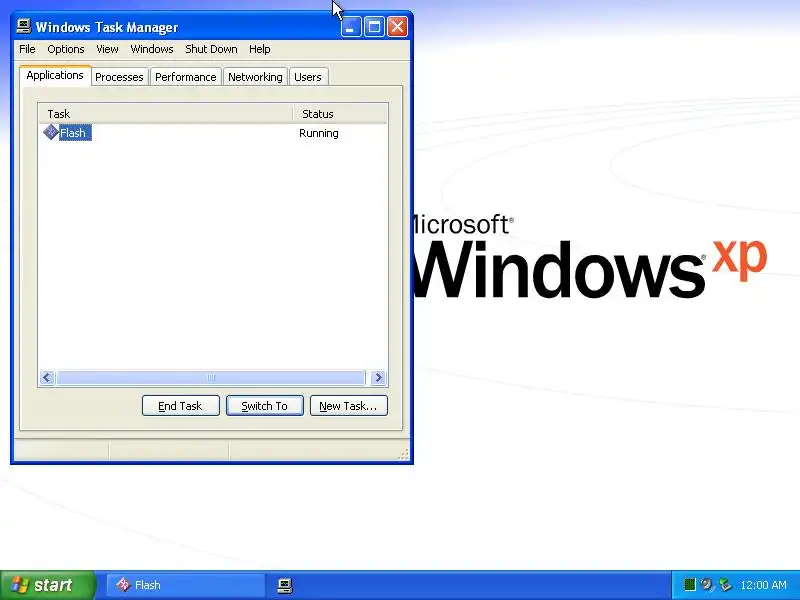800x600 pixels.
Task: Open the File menu in Task Manager
Action: tap(27, 49)
